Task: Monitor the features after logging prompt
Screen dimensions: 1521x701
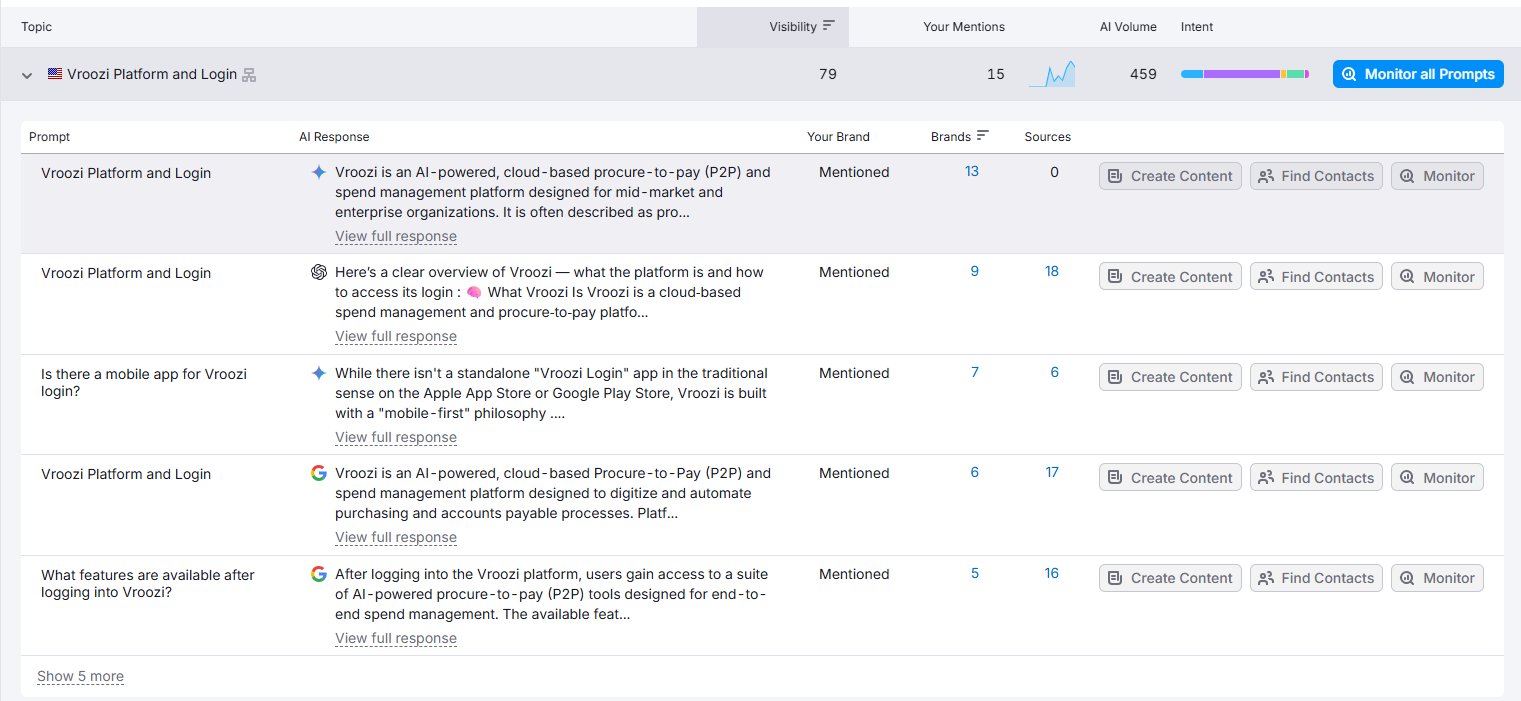Action: click(x=1437, y=578)
